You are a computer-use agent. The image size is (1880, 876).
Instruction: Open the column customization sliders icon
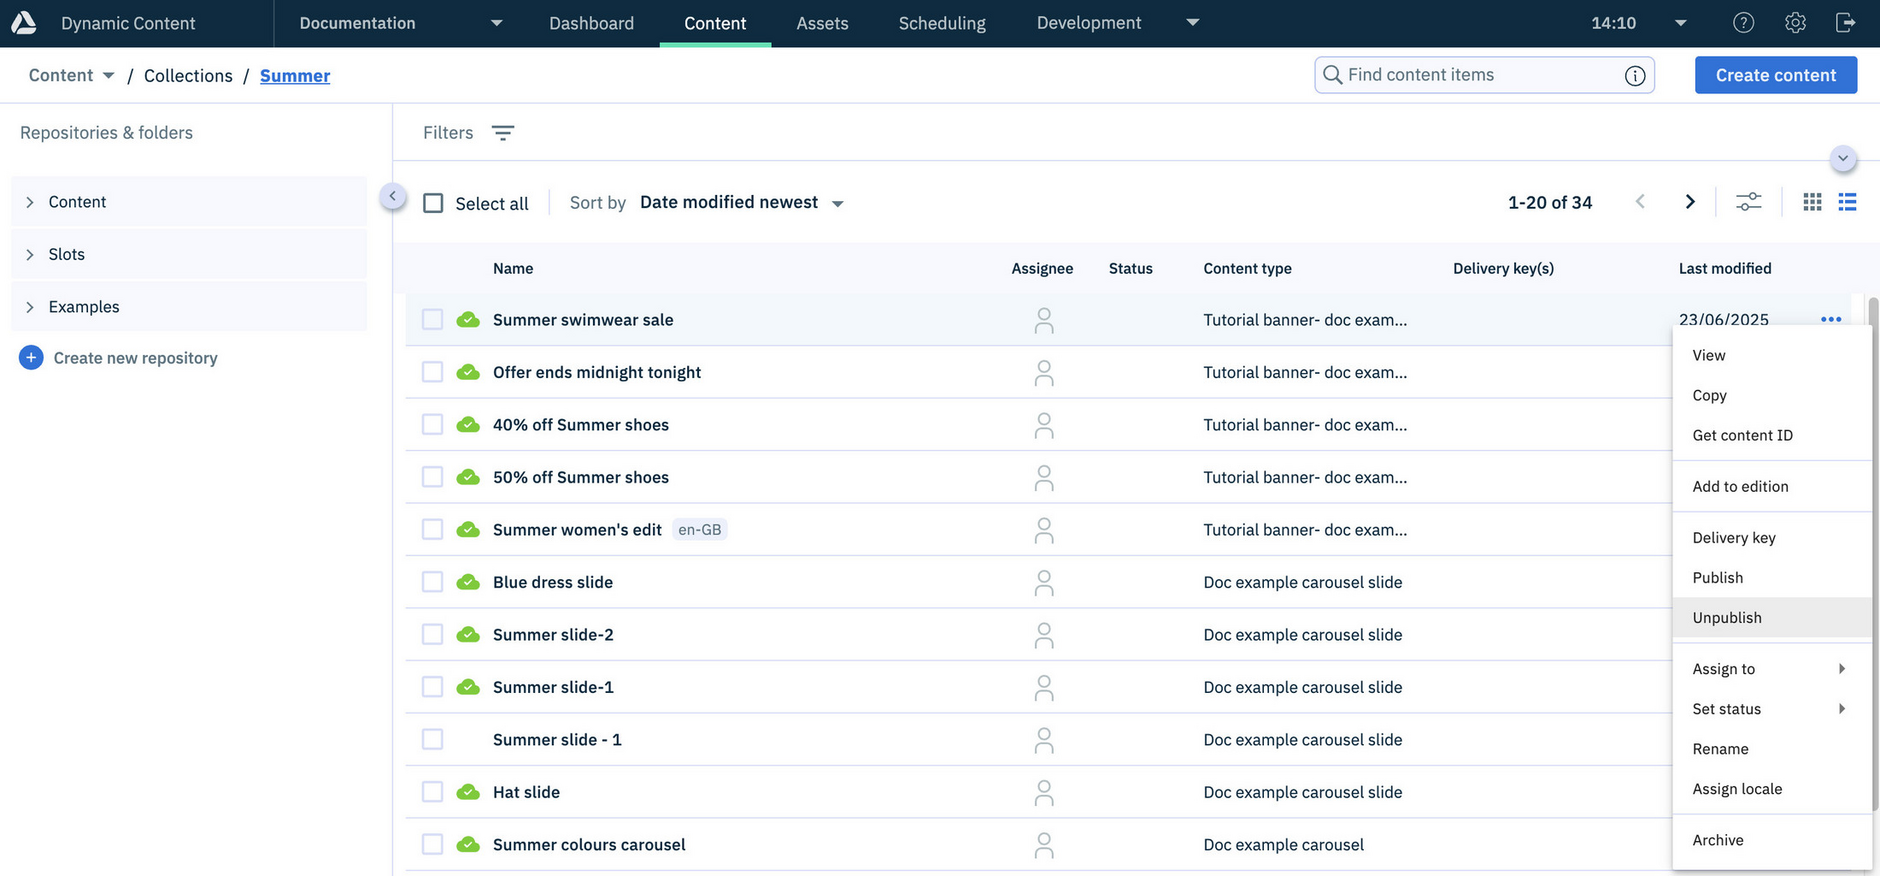tap(1748, 202)
